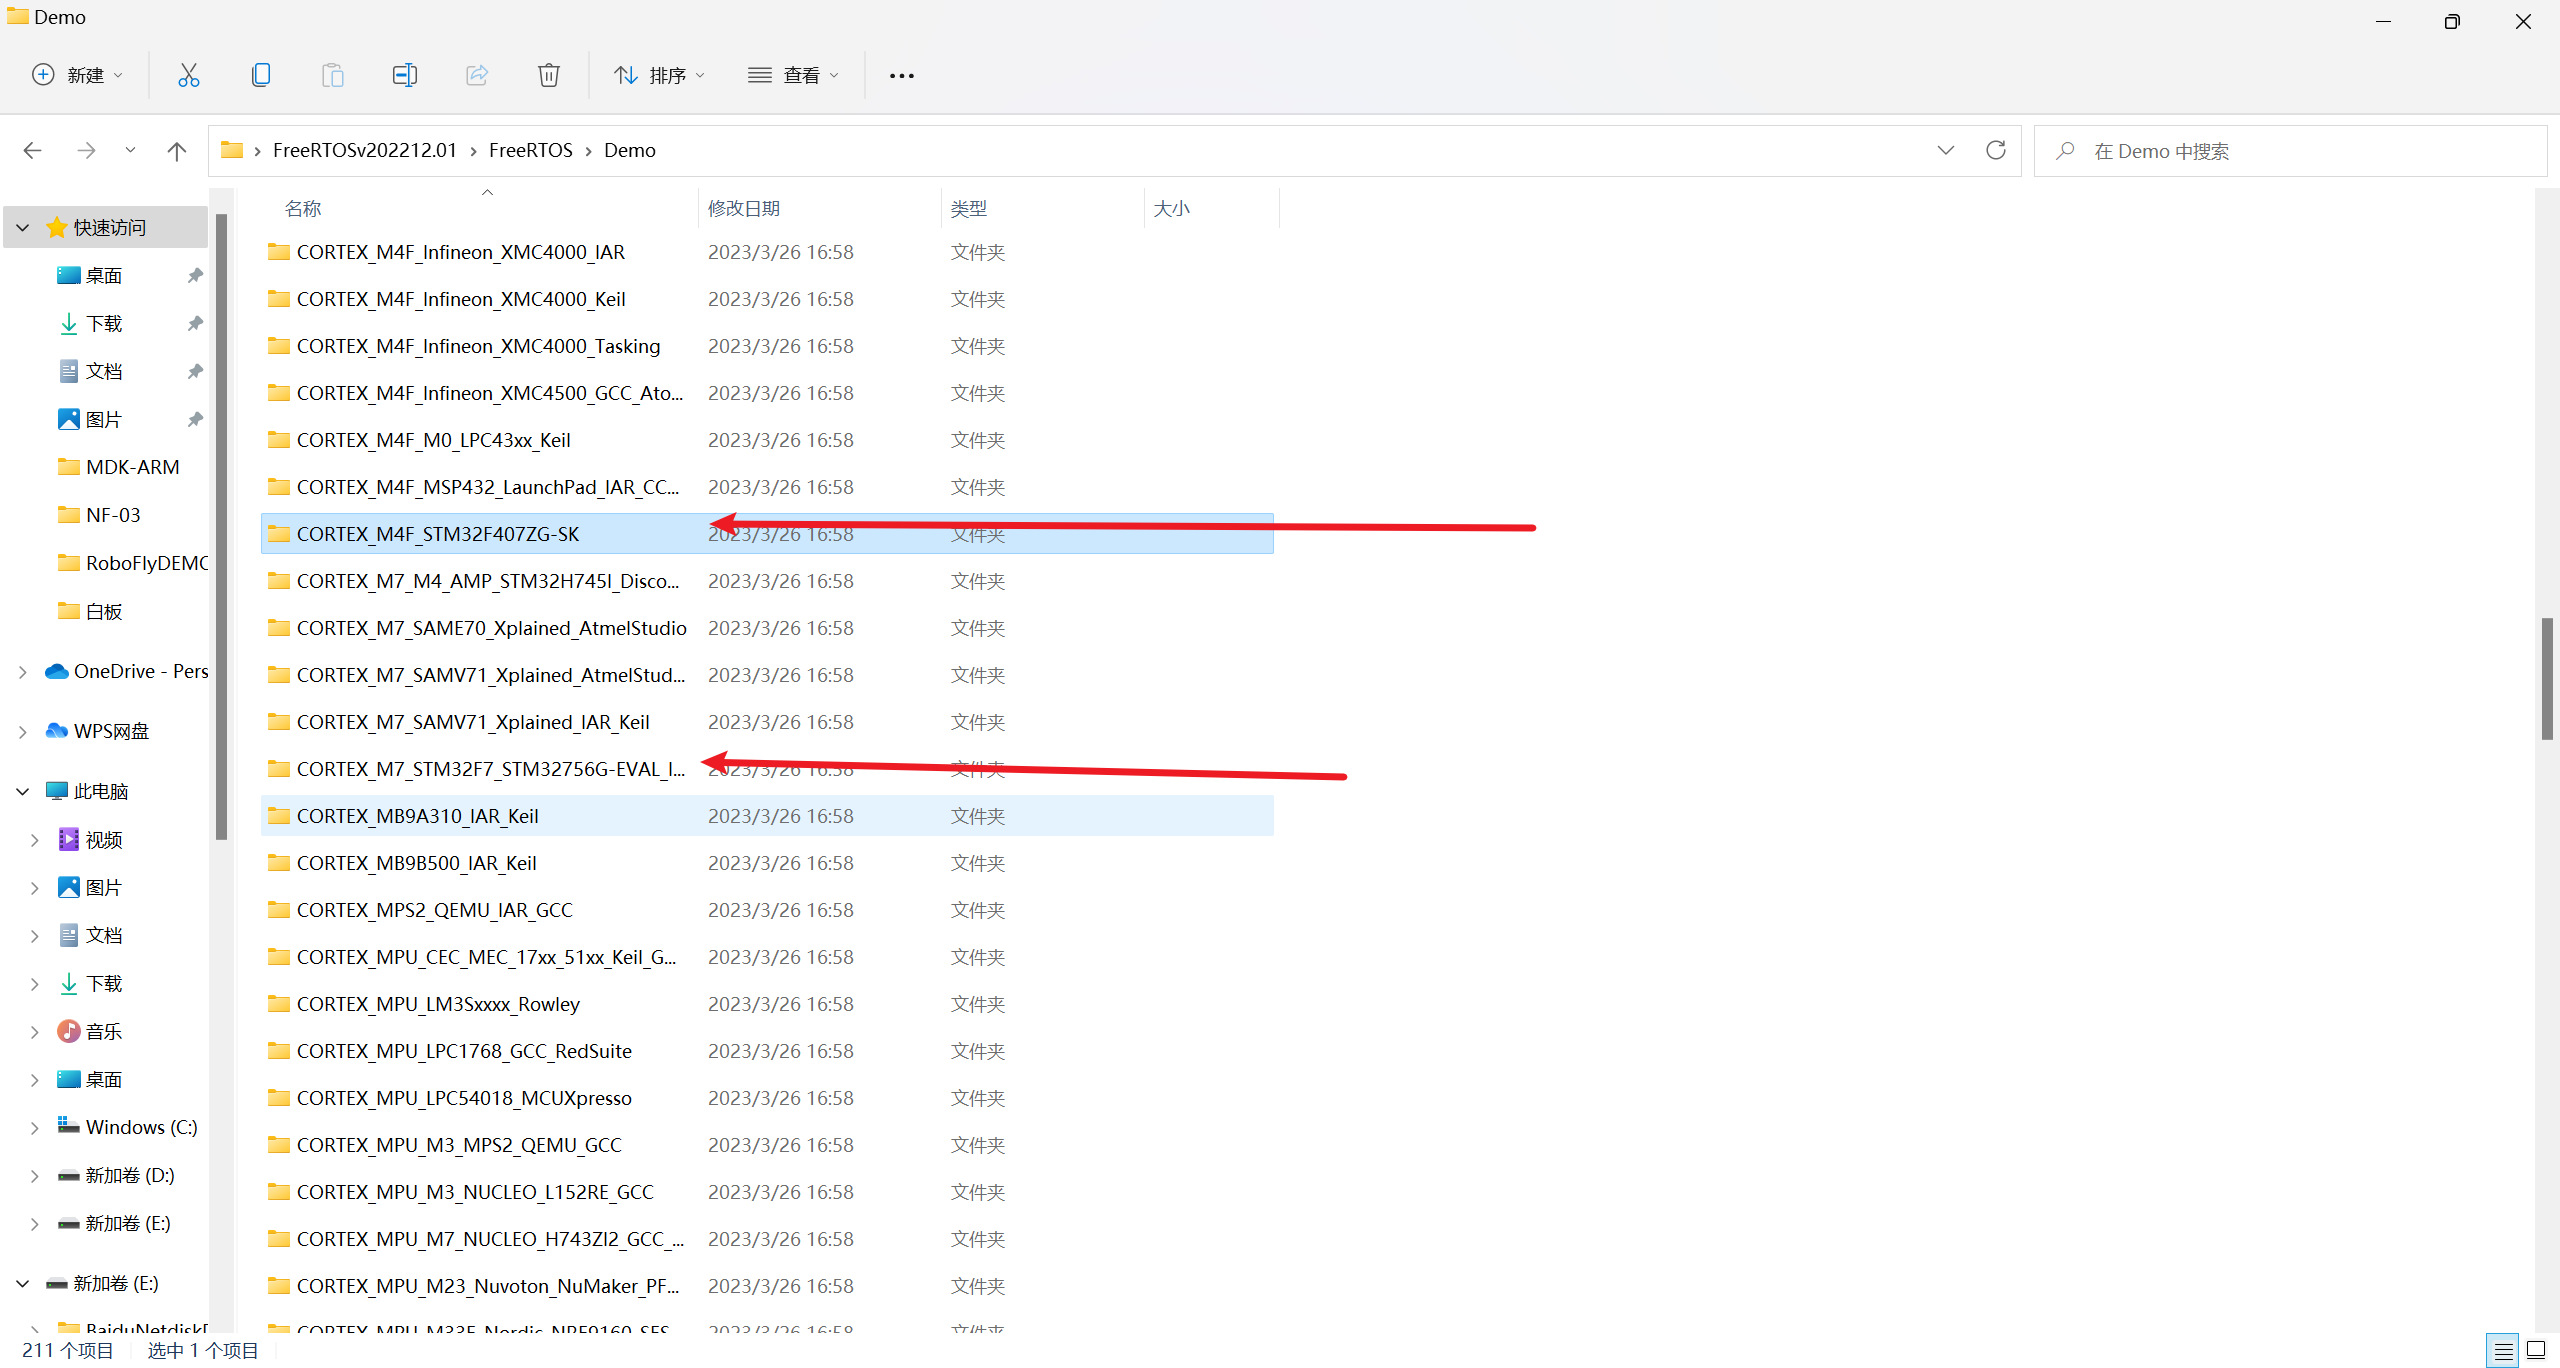Expand the WPS网盘 node

23,731
